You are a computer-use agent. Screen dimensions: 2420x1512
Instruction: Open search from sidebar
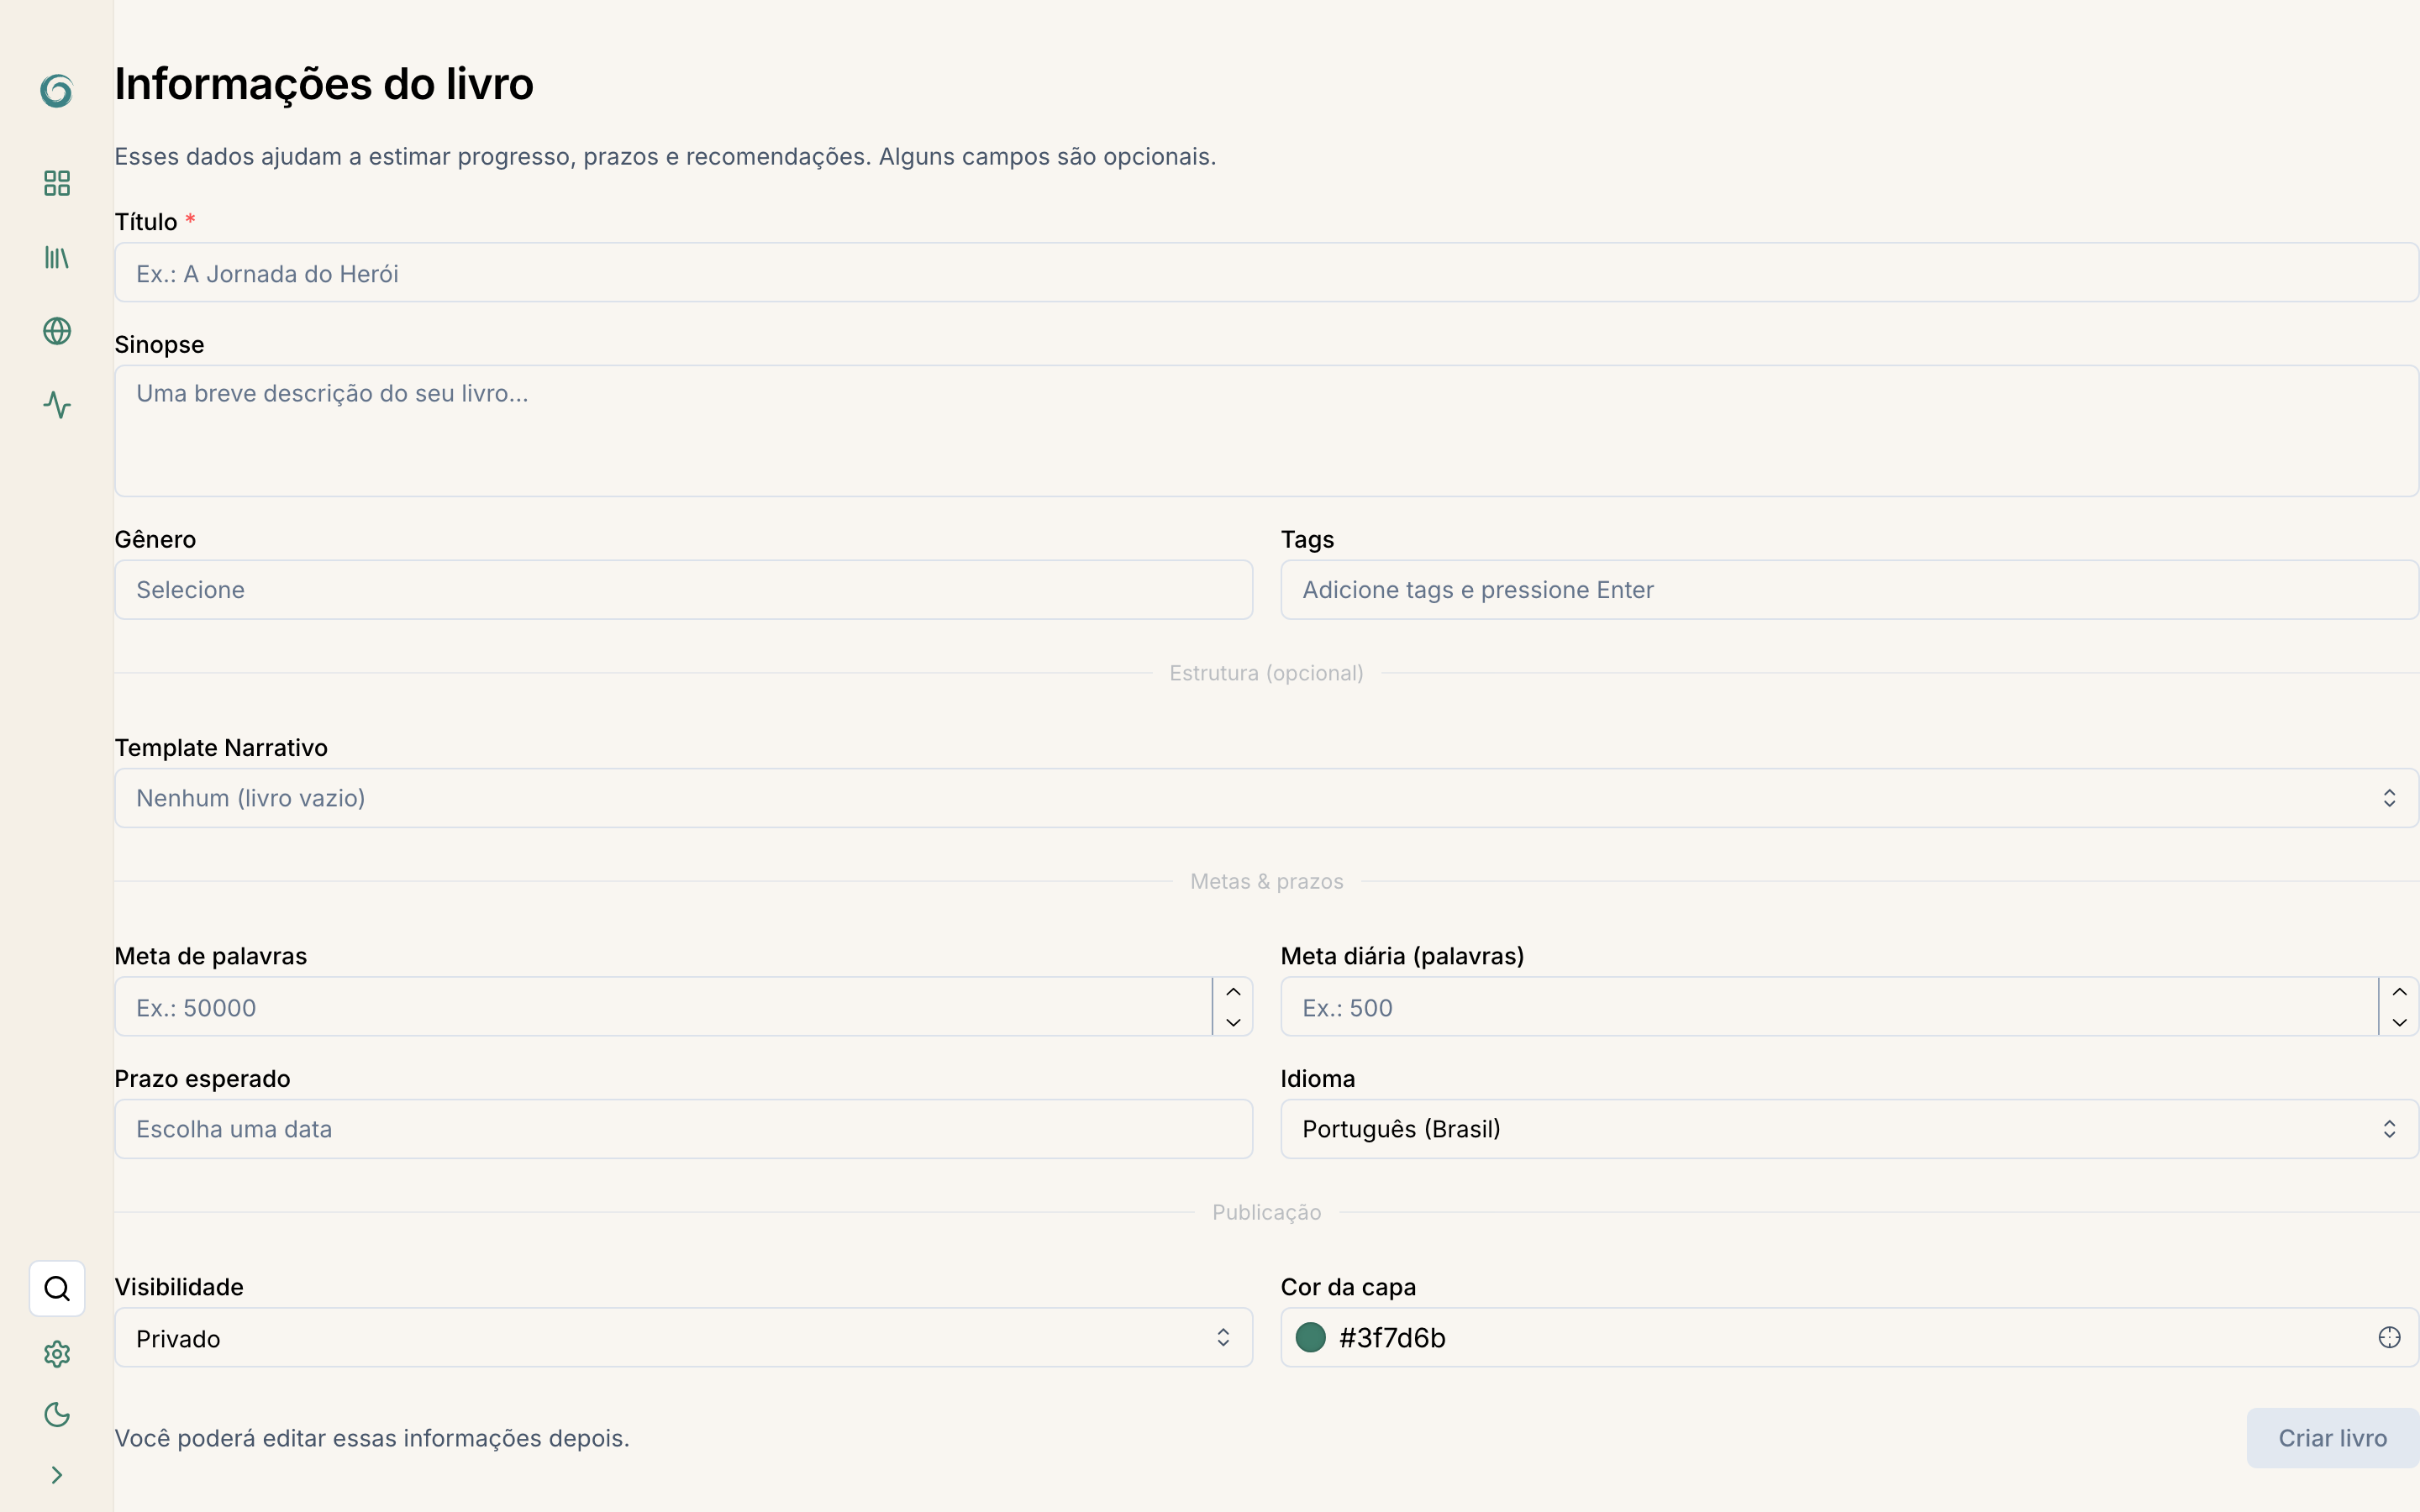(57, 1288)
